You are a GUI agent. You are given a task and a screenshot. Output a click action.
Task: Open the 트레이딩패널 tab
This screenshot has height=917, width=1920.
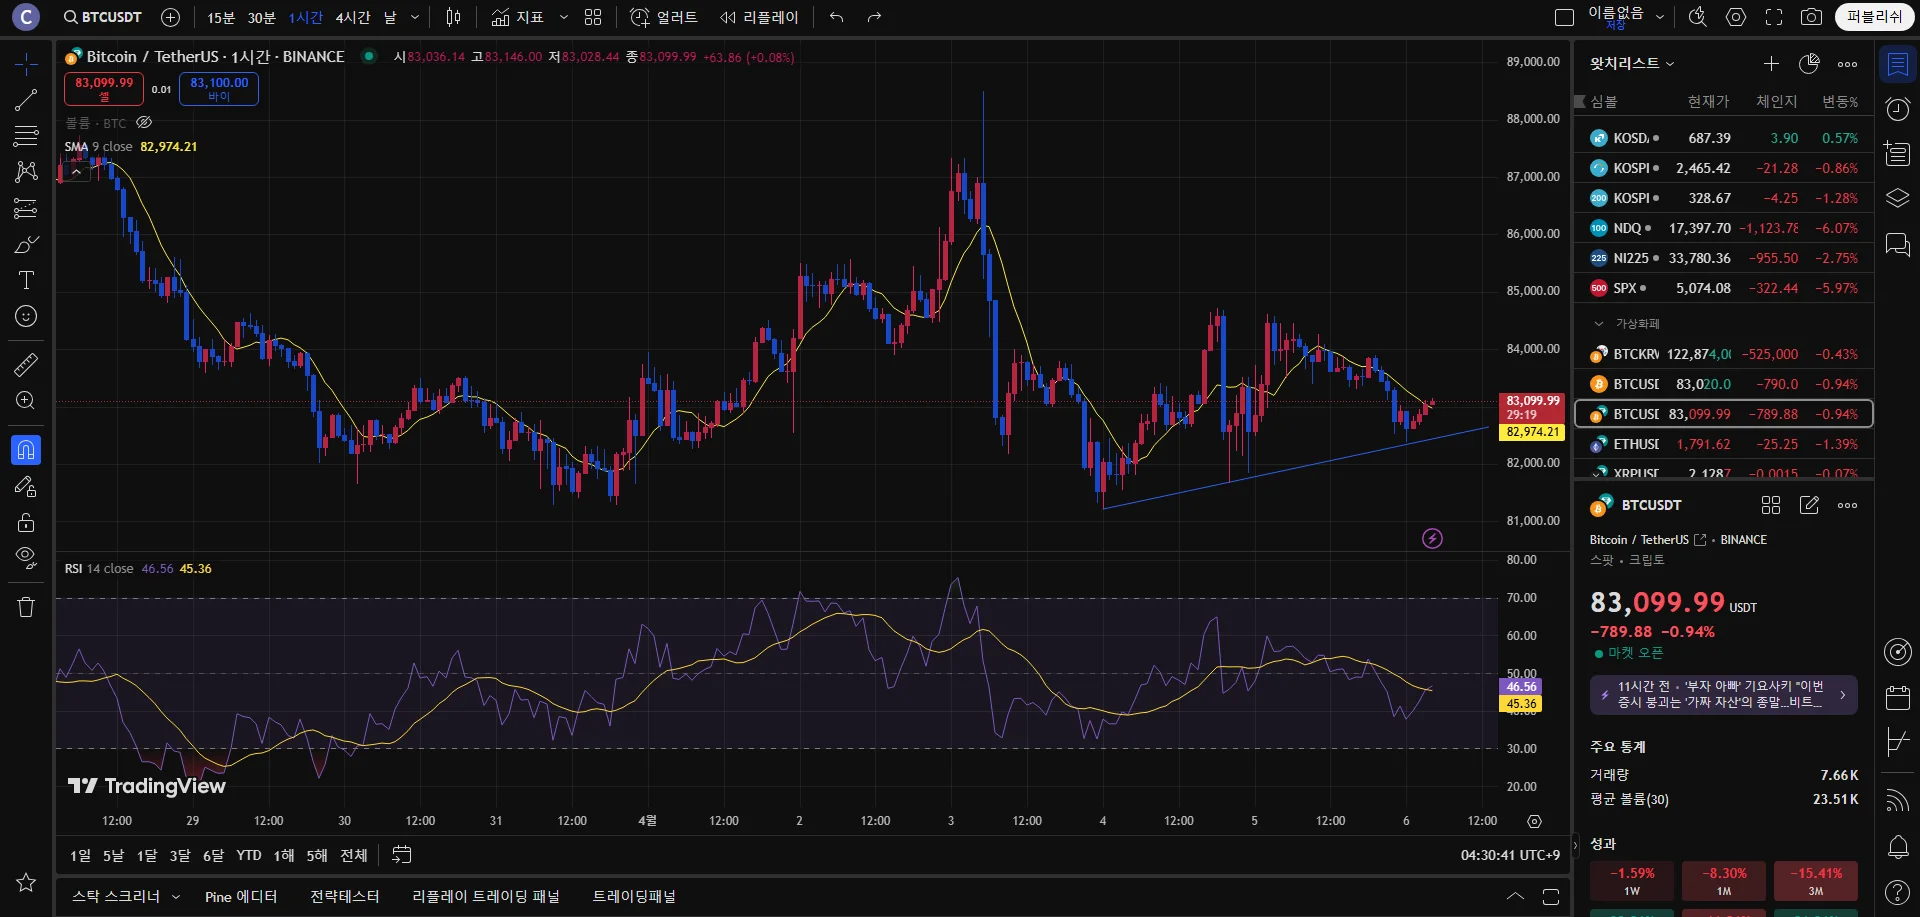click(634, 897)
